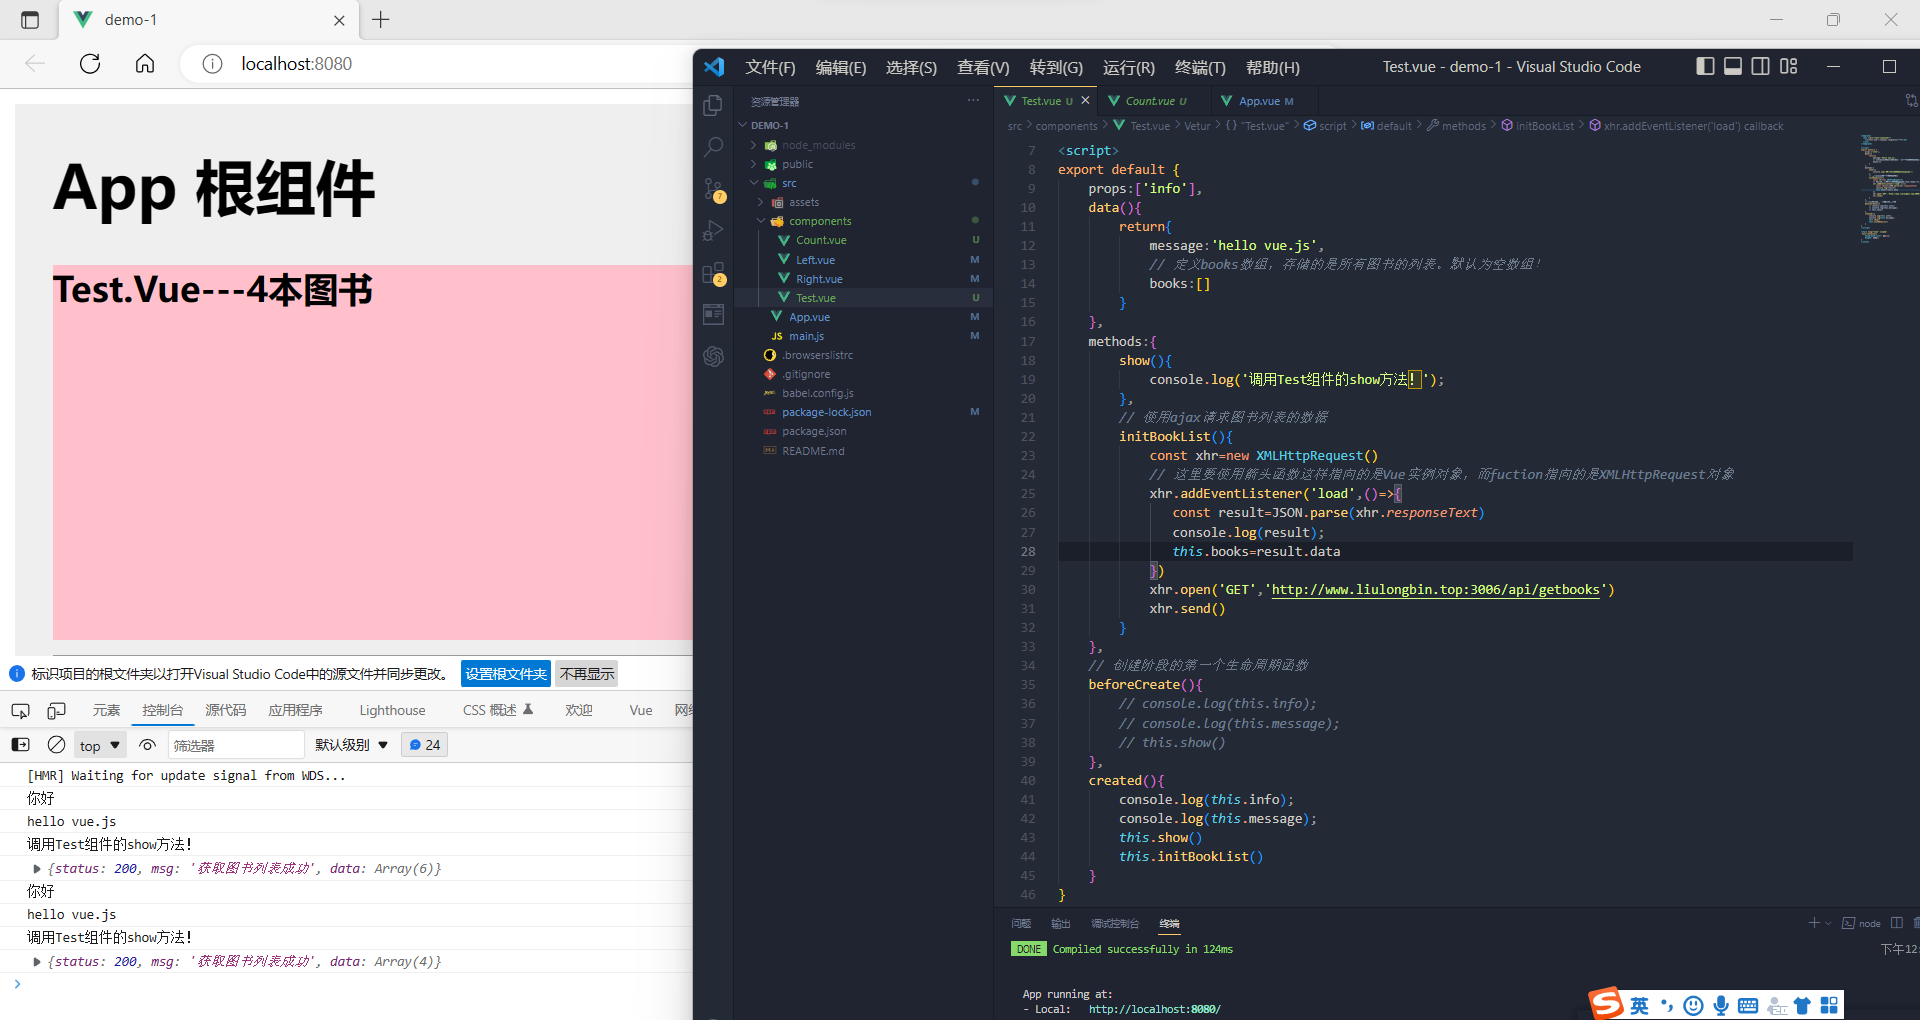Click the browser back arrow
Screen dimensions: 1920x1020
coord(35,64)
